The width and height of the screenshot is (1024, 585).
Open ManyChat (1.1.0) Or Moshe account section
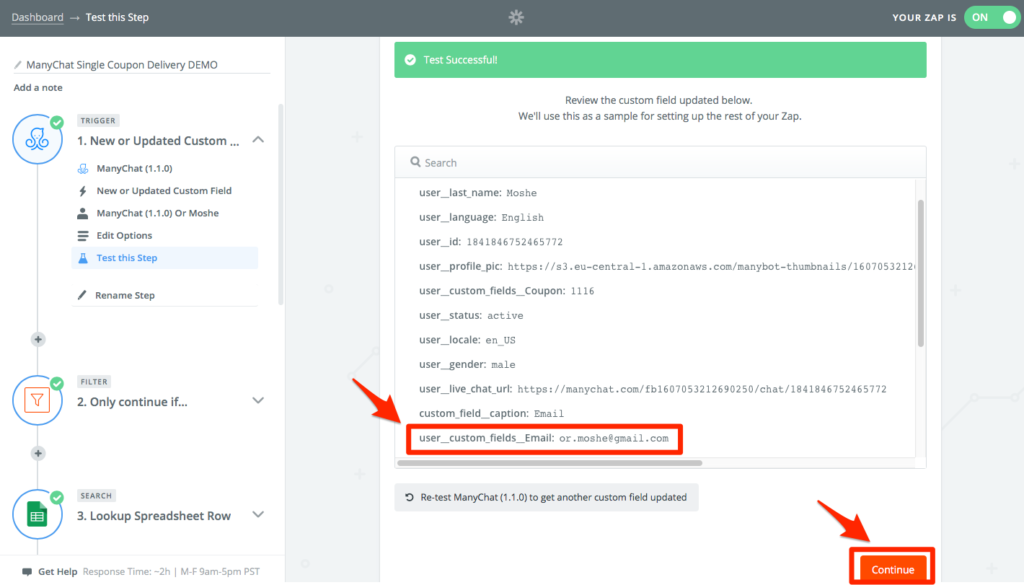[157, 213]
